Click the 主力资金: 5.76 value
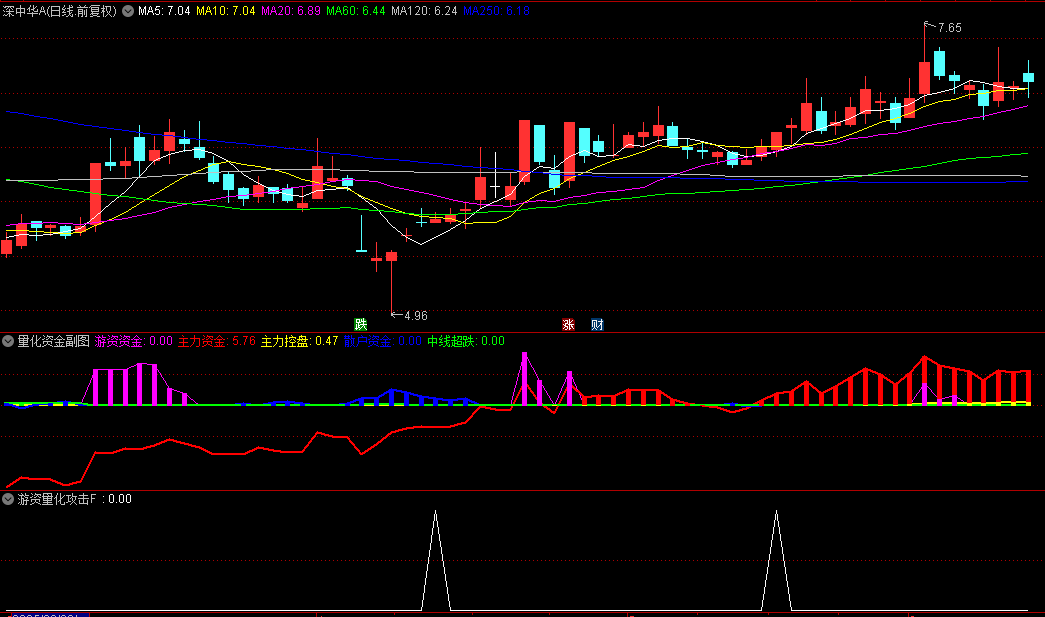 [217, 341]
